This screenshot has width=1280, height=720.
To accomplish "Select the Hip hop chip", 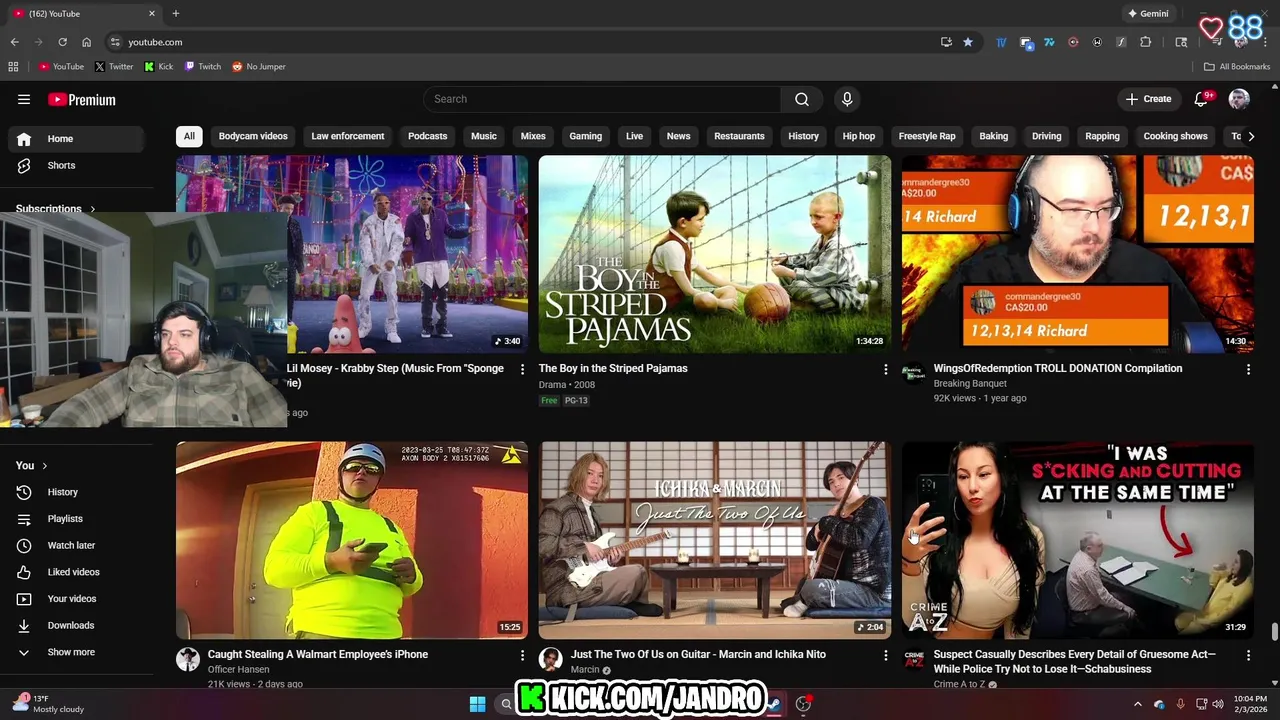I will click(x=859, y=136).
